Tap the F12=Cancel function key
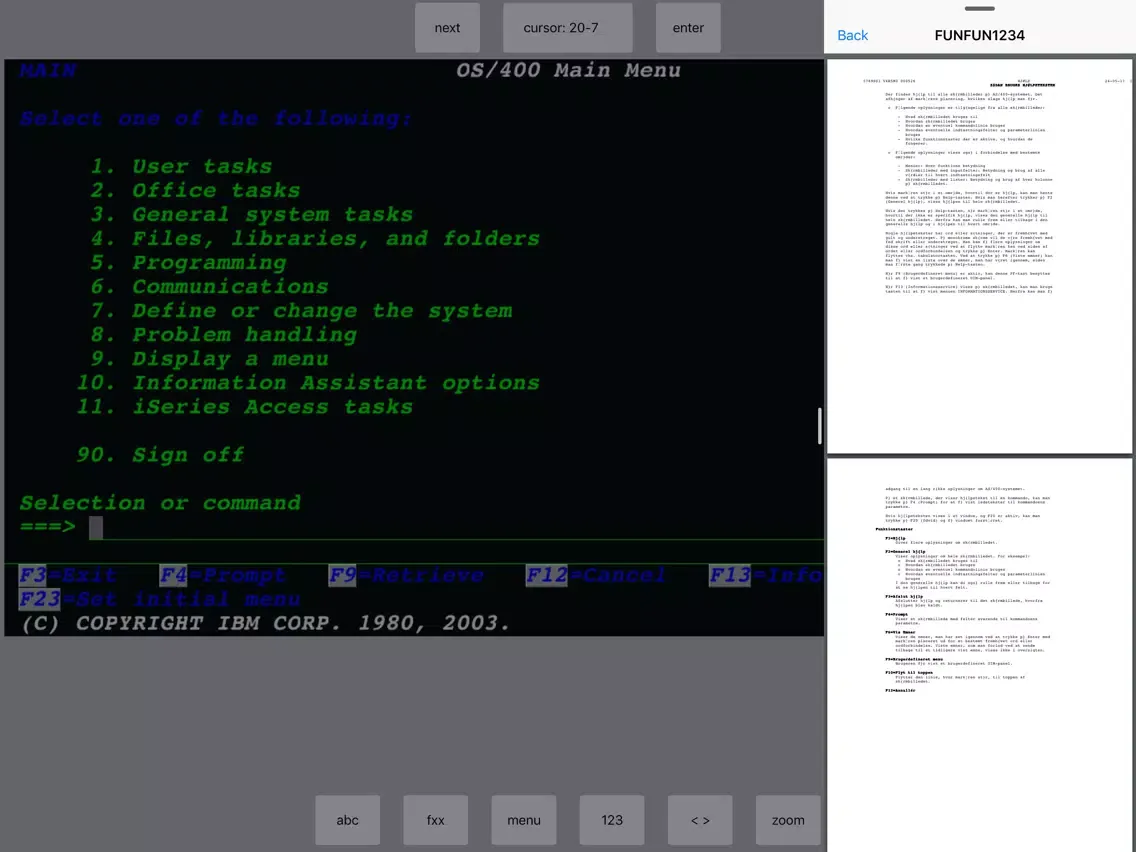The height and width of the screenshot is (852, 1136). coord(596,576)
